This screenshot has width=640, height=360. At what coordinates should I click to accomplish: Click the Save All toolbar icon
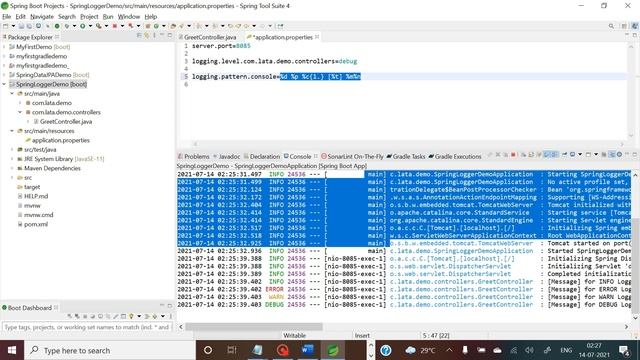click(29, 26)
